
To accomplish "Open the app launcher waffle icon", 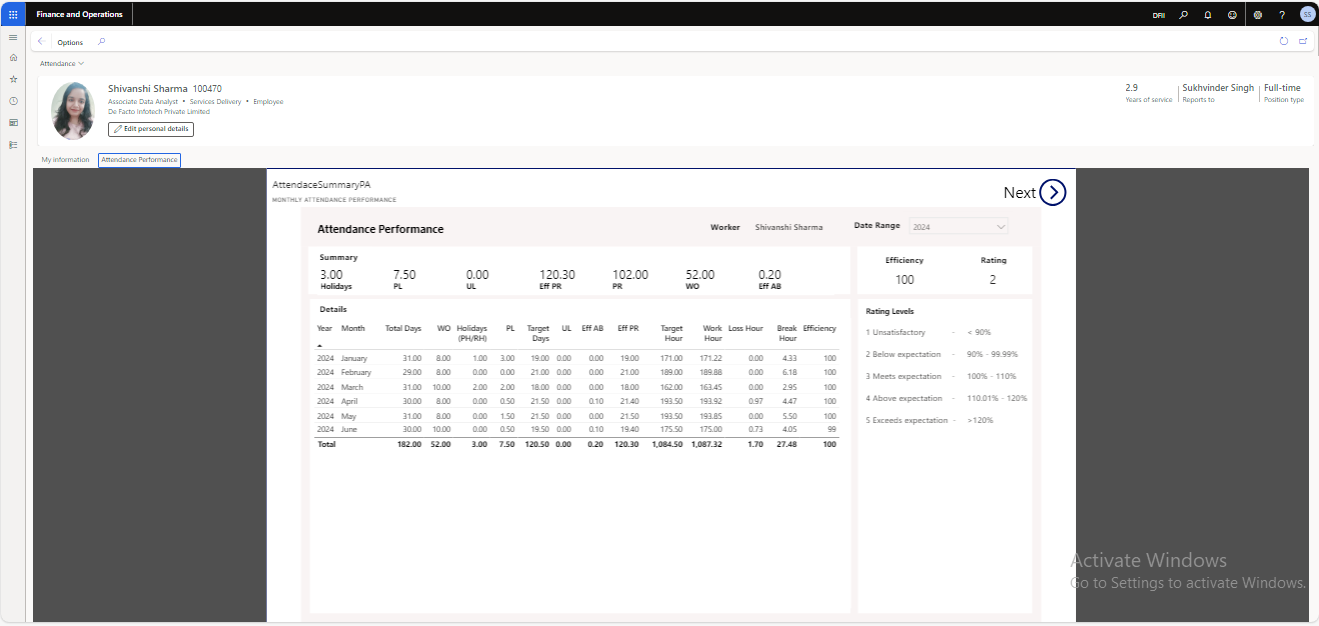I will [x=13, y=14].
